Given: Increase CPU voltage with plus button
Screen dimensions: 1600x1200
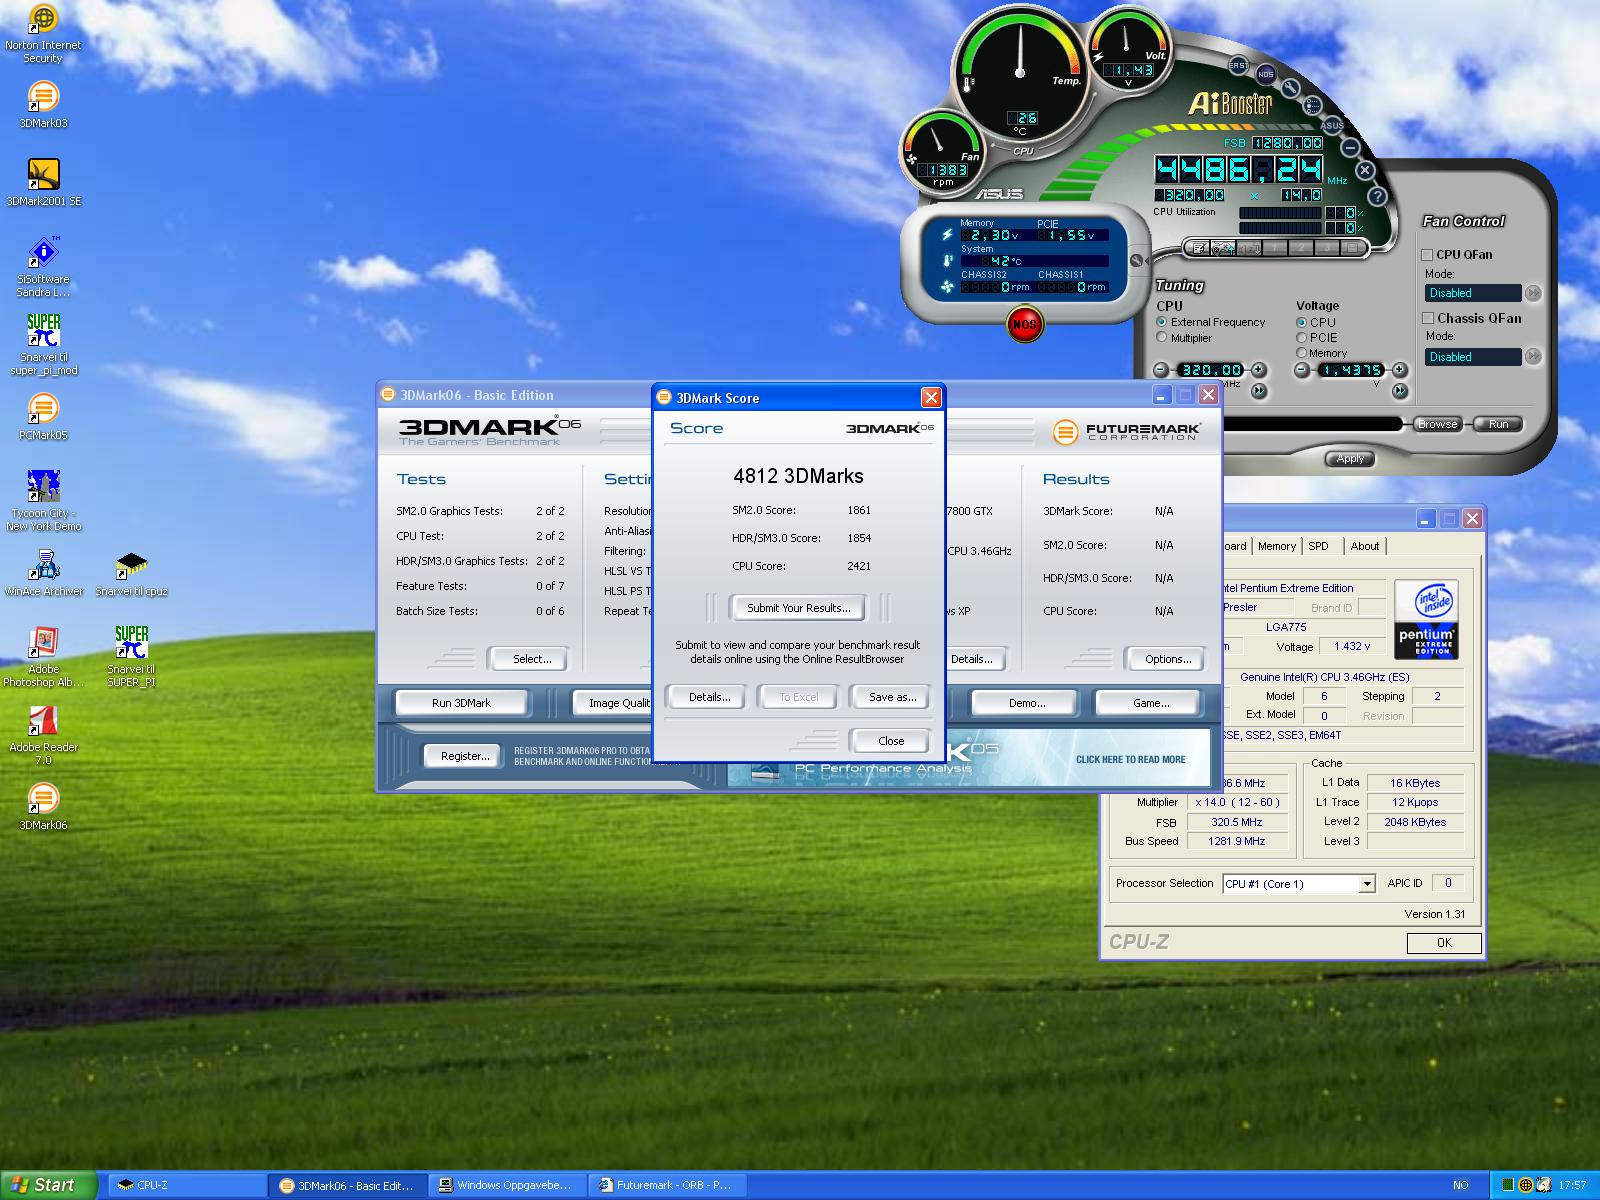Looking at the screenshot, I should (1400, 370).
